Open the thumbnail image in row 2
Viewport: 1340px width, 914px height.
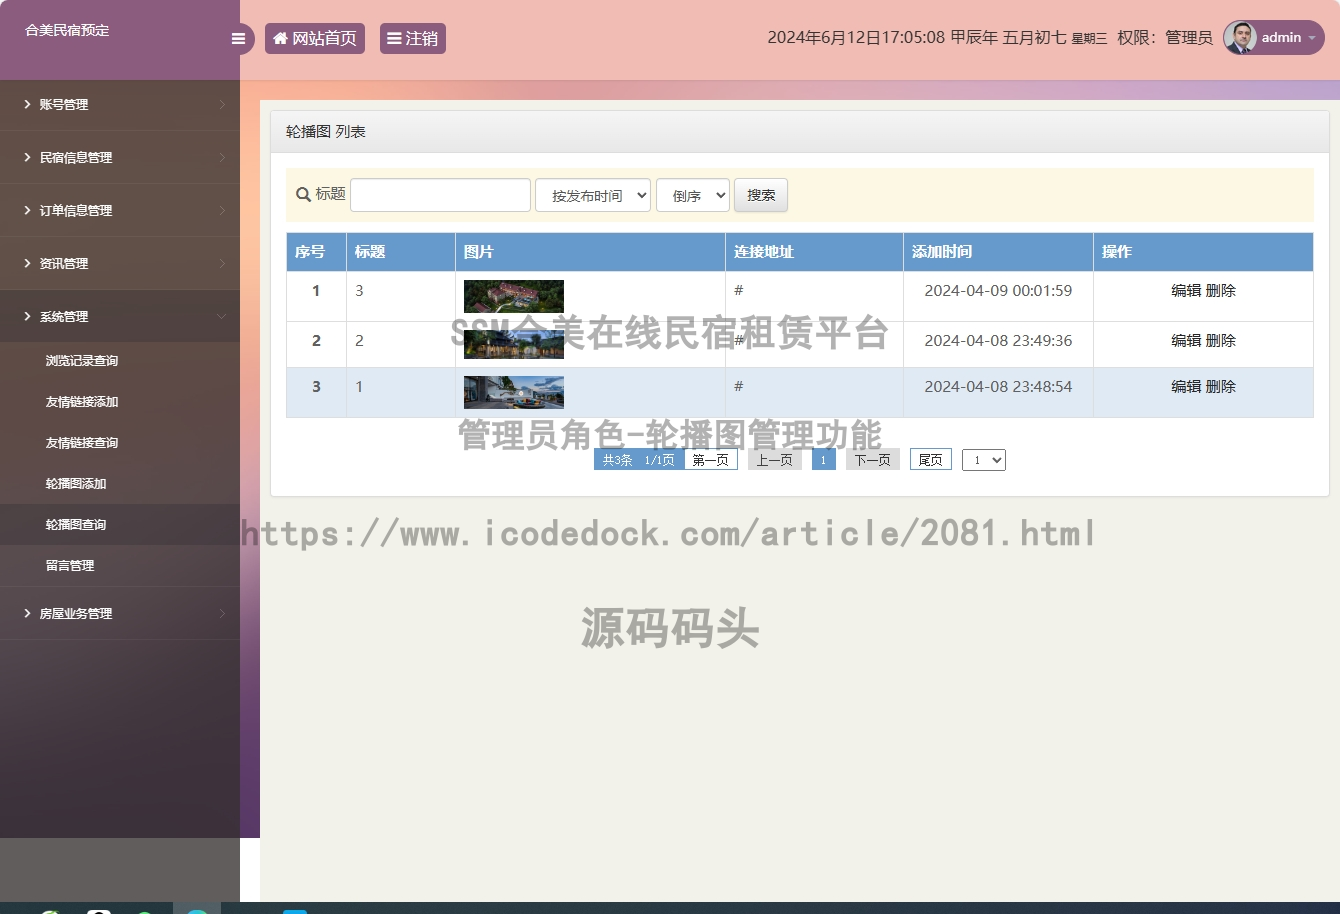(x=514, y=344)
